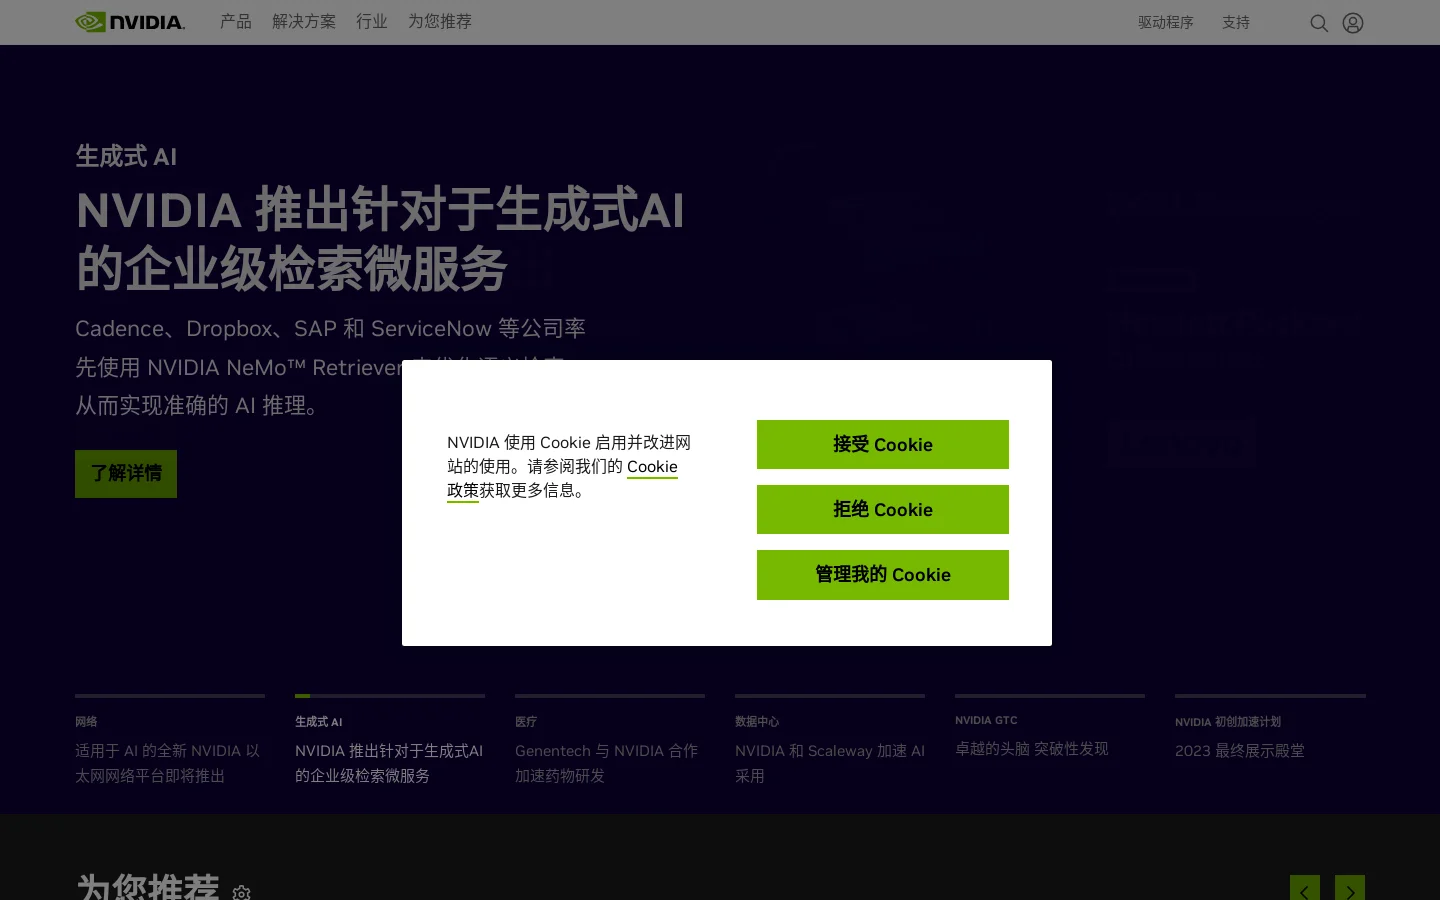This screenshot has width=1440, height=900.
Task: Select the 网络 carousel slide tab
Action: click(x=170, y=740)
